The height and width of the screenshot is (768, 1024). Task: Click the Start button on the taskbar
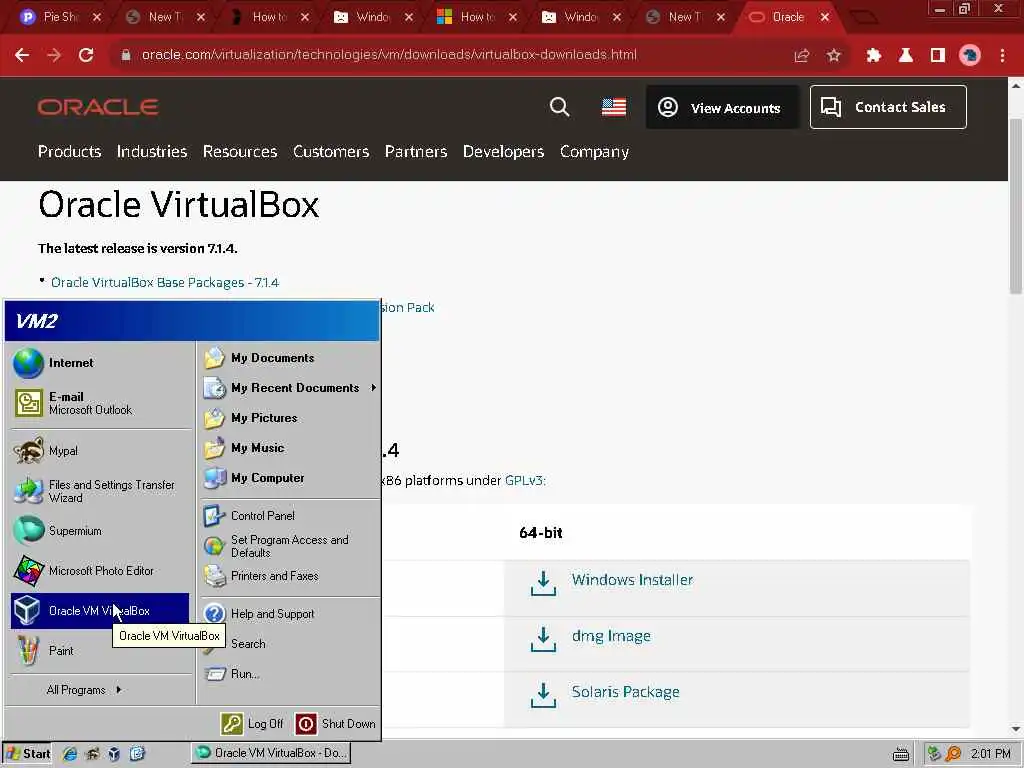27,754
